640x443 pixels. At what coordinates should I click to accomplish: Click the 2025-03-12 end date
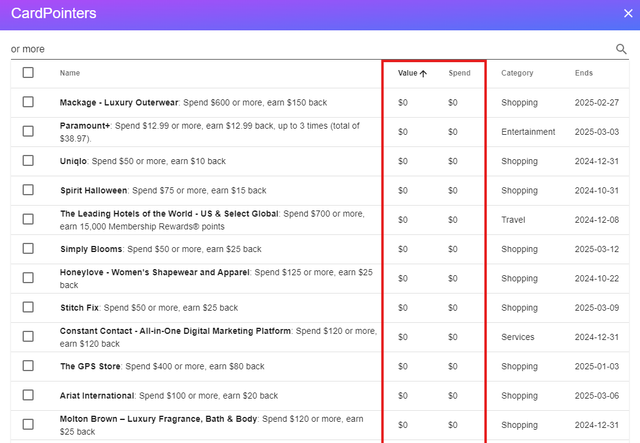coord(597,249)
